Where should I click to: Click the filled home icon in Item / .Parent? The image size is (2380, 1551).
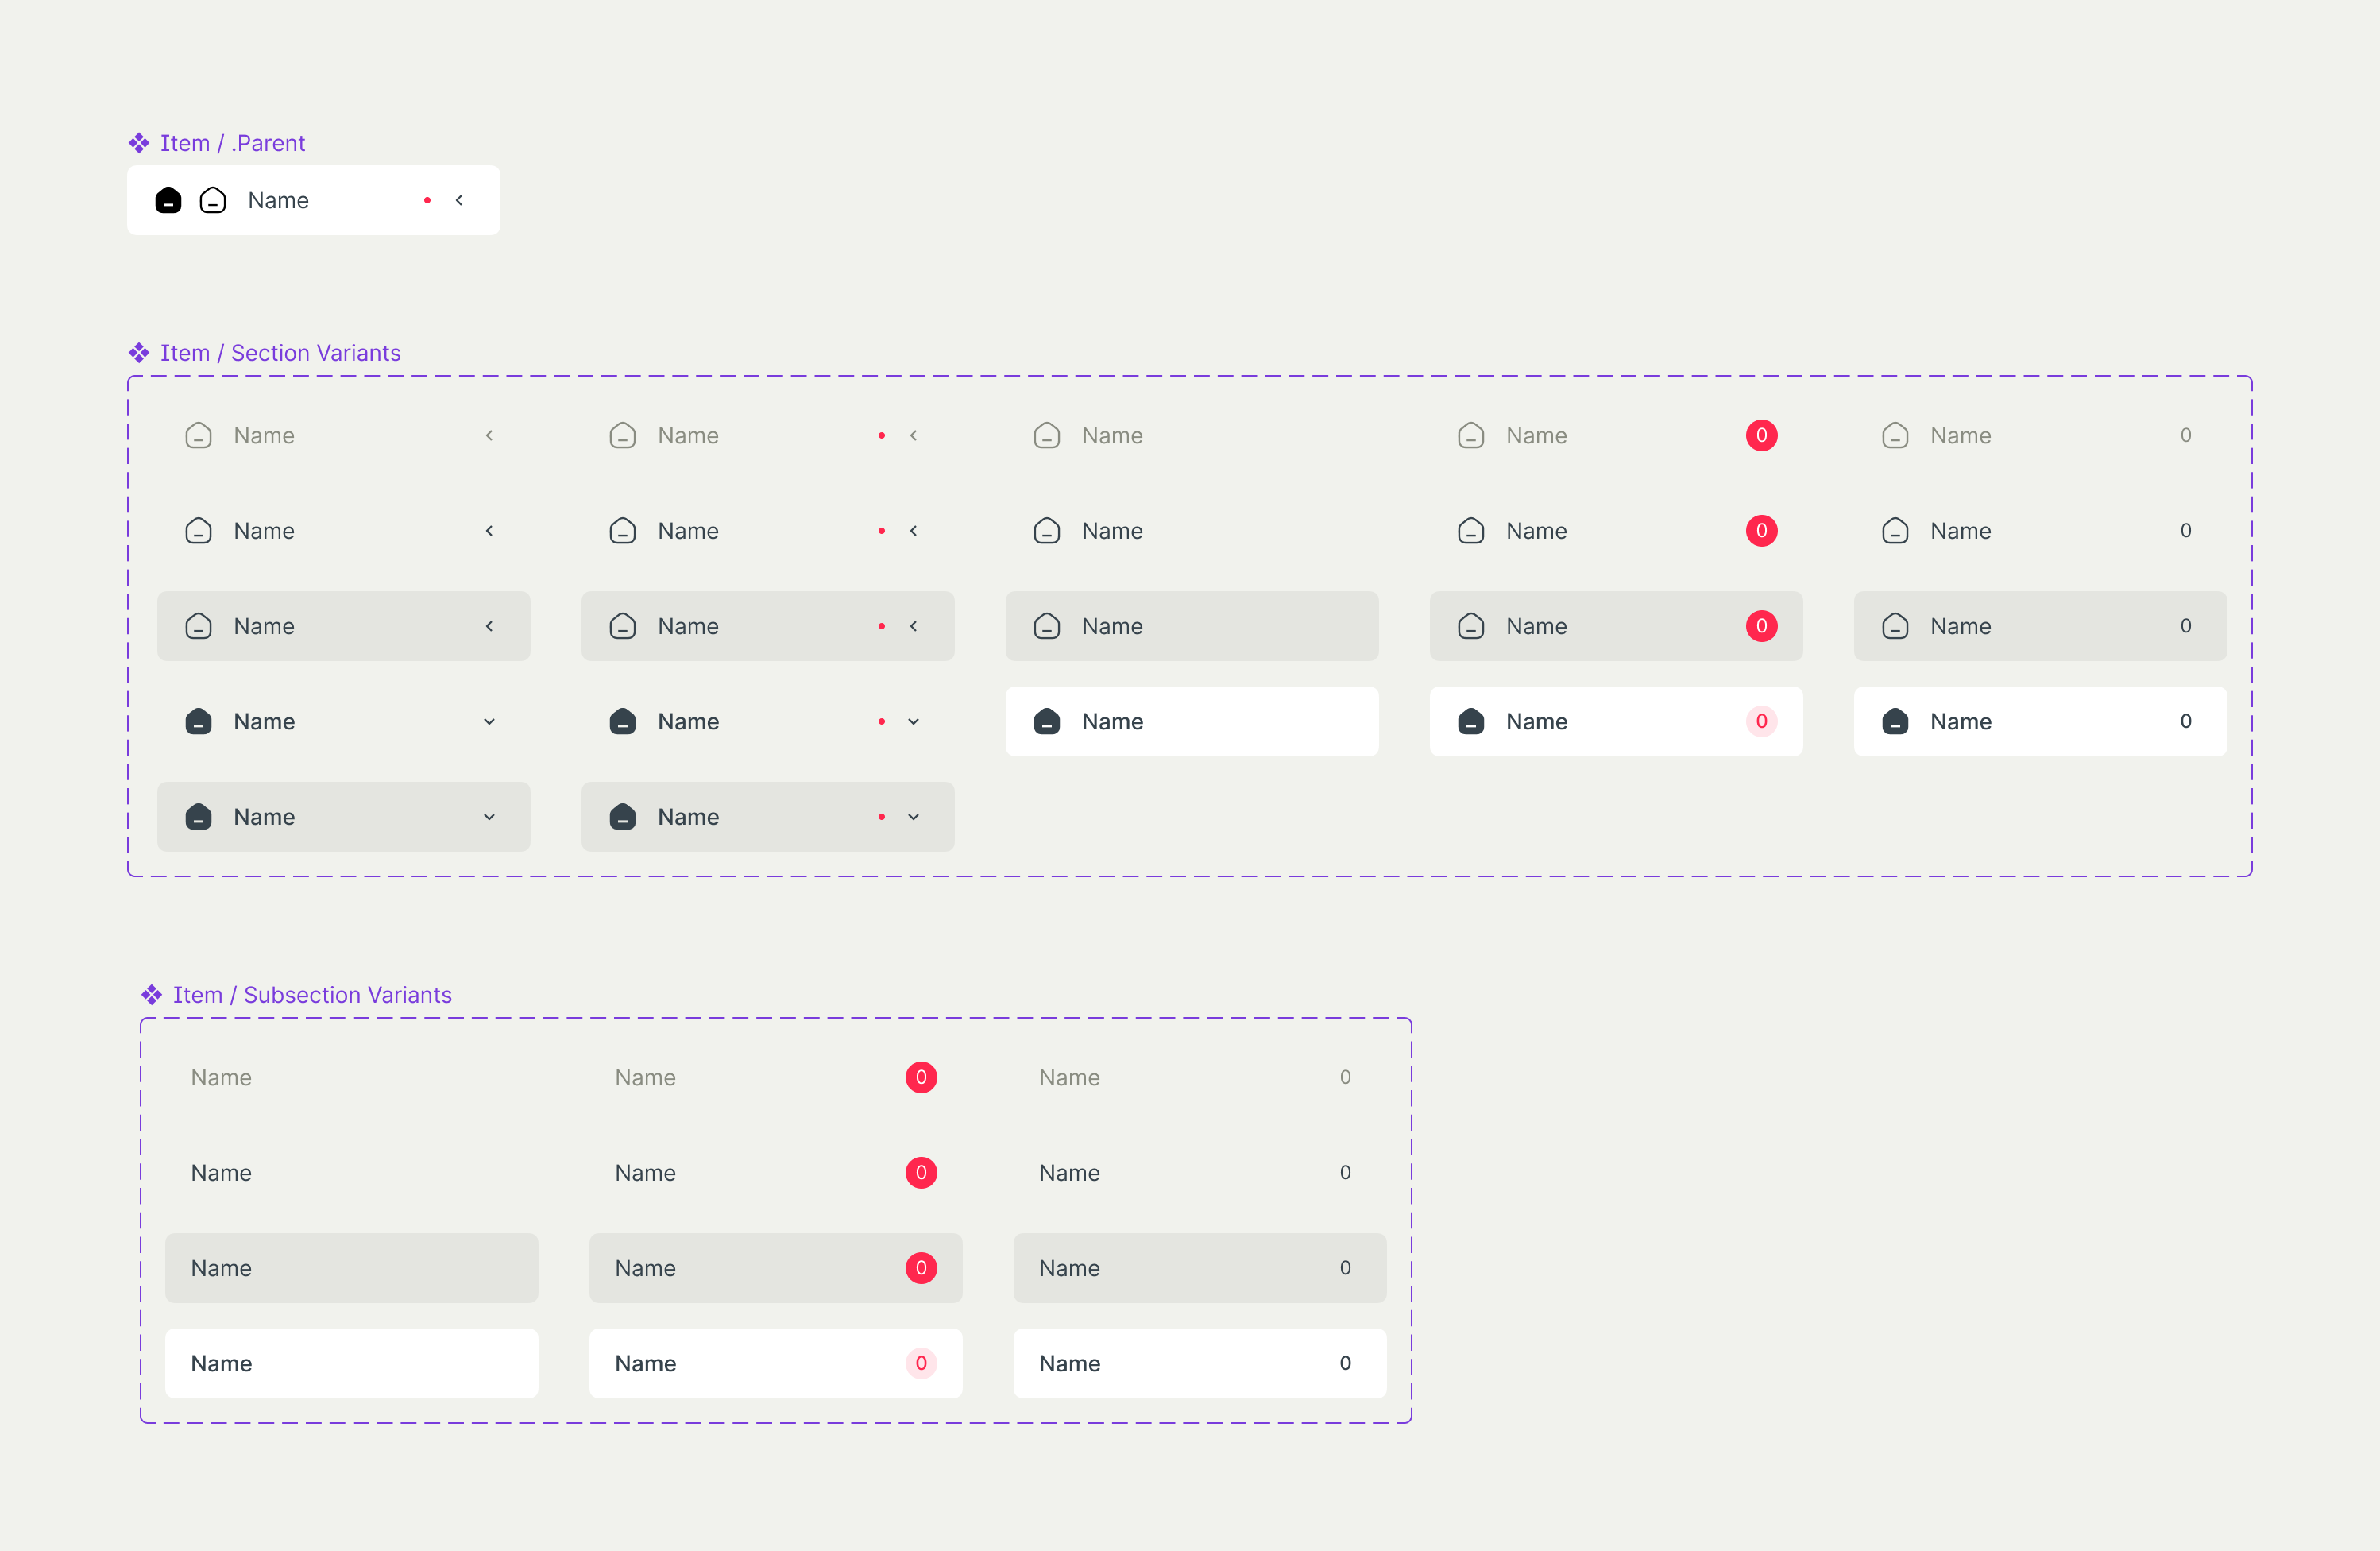coord(168,201)
